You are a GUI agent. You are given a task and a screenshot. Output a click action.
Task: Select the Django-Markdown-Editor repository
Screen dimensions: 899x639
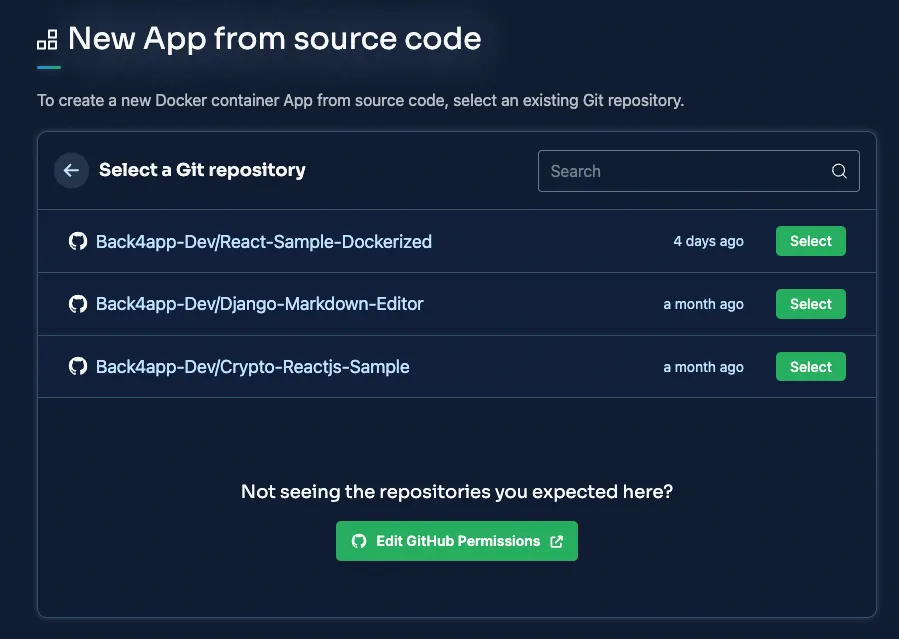coord(810,304)
